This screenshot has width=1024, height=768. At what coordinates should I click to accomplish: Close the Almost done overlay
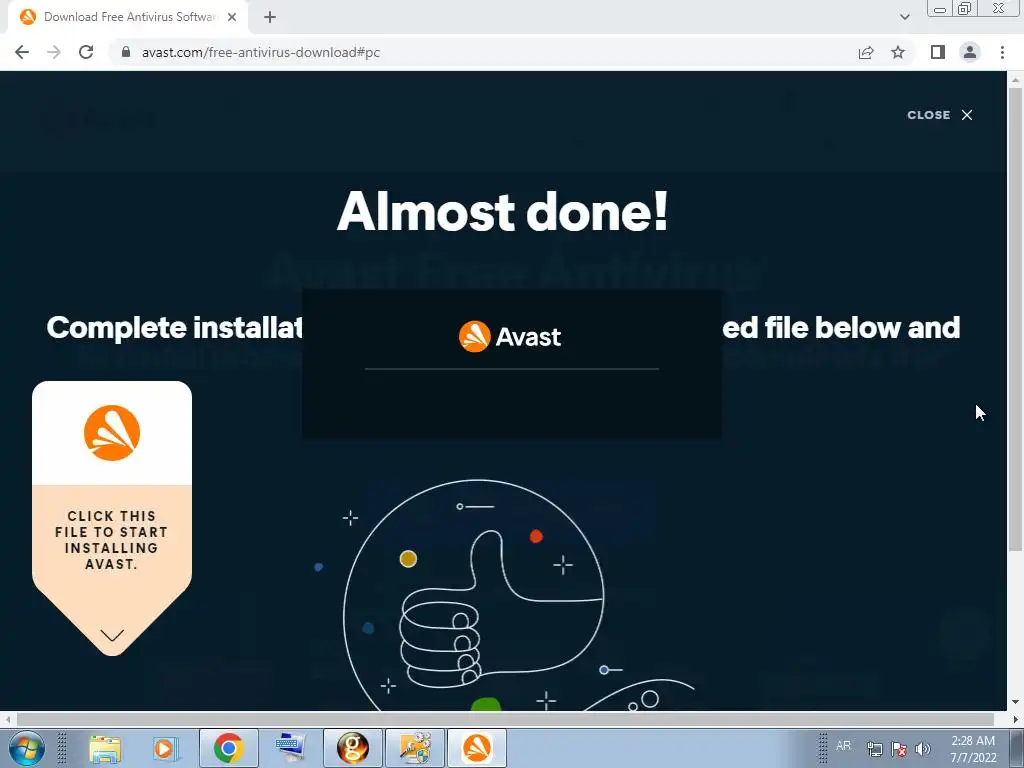point(940,115)
